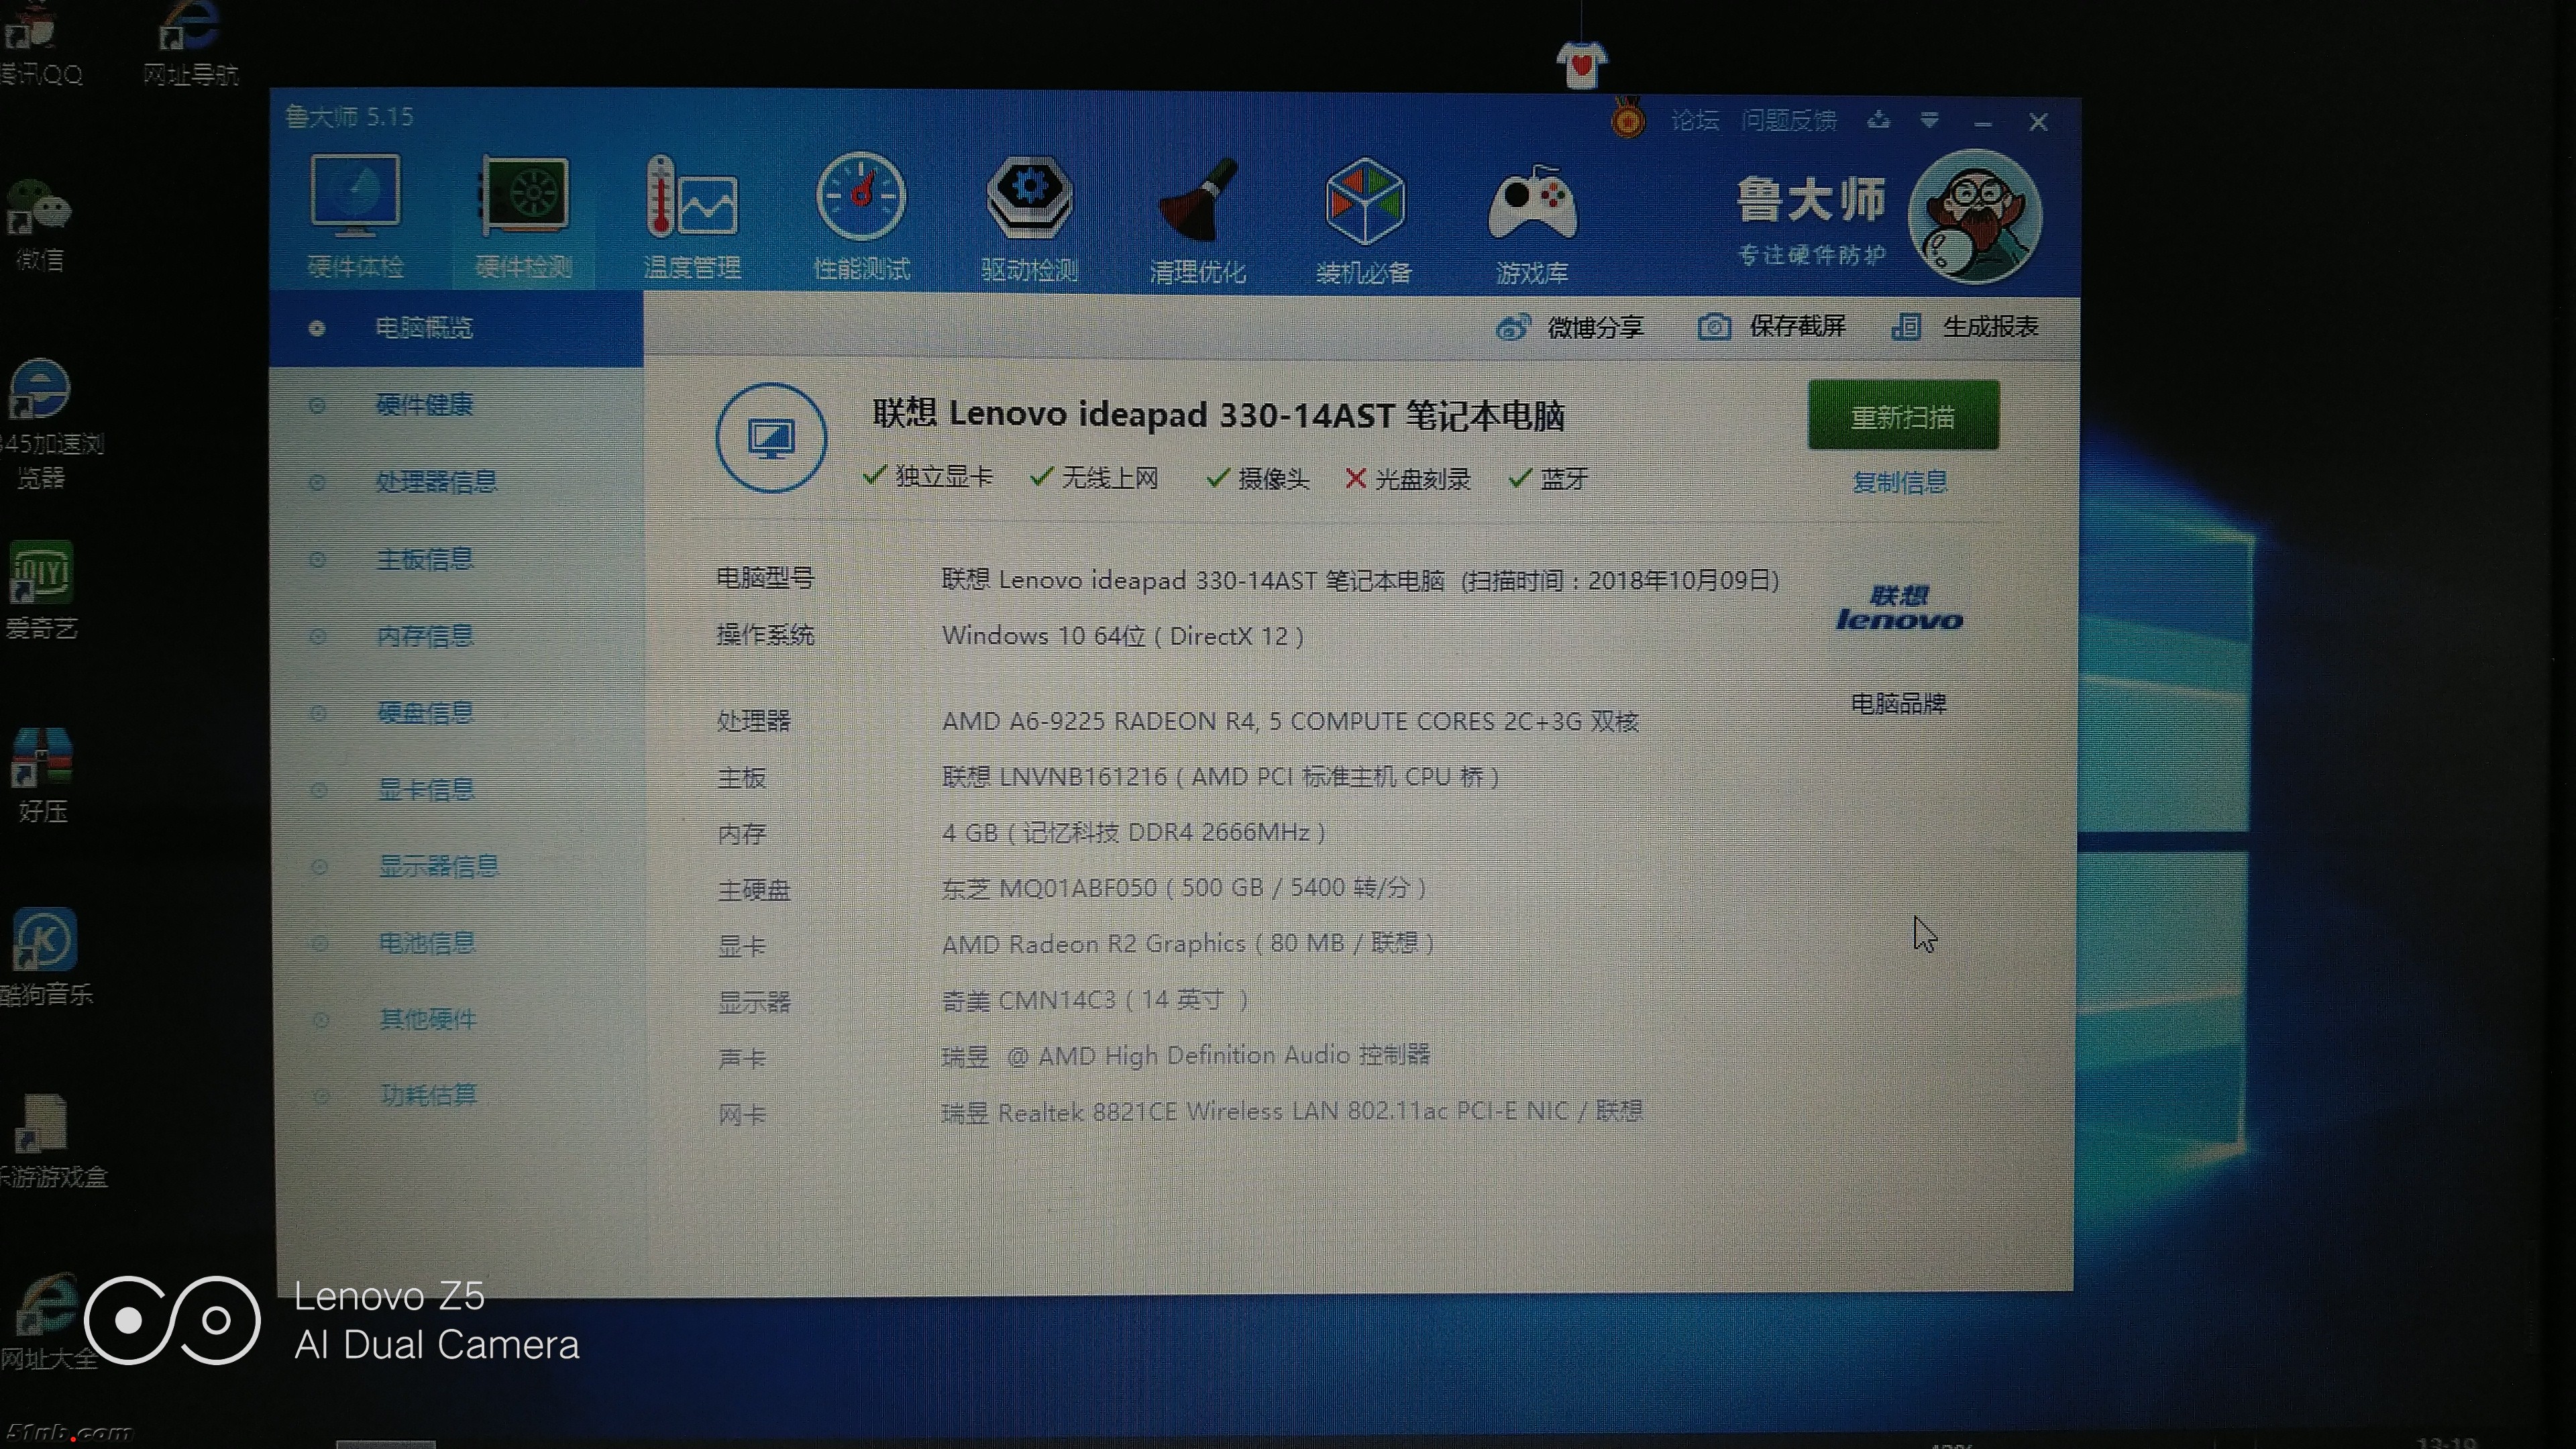Image resolution: width=2576 pixels, height=1449 pixels.
Task: Switch to 内存信息 sidebar tab
Action: 425,636
